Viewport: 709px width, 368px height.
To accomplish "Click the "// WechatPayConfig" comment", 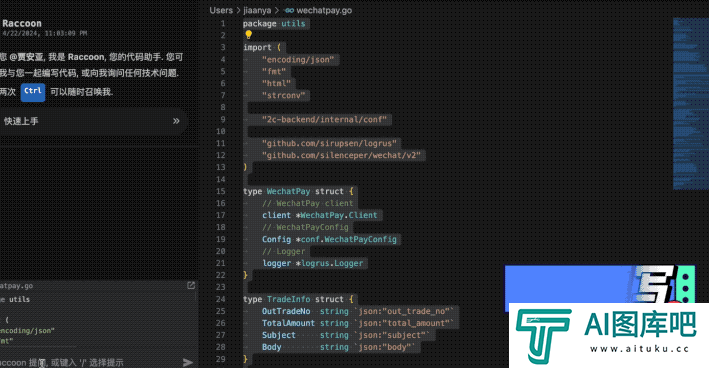I will 305,227.
